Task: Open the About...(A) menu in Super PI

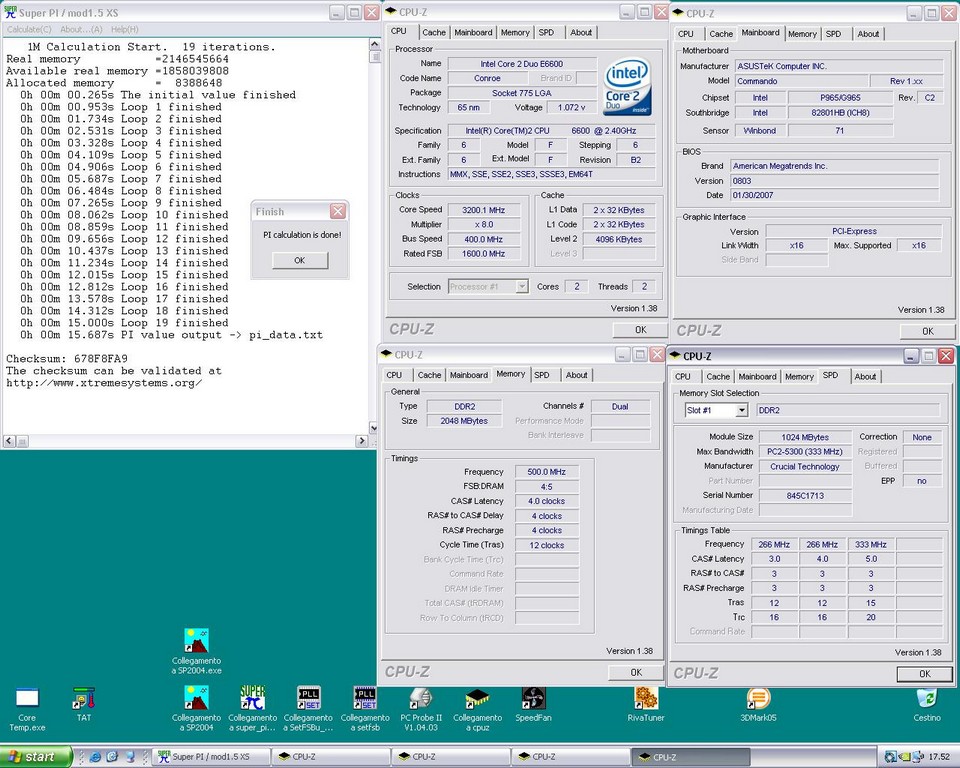Action: (x=81, y=29)
